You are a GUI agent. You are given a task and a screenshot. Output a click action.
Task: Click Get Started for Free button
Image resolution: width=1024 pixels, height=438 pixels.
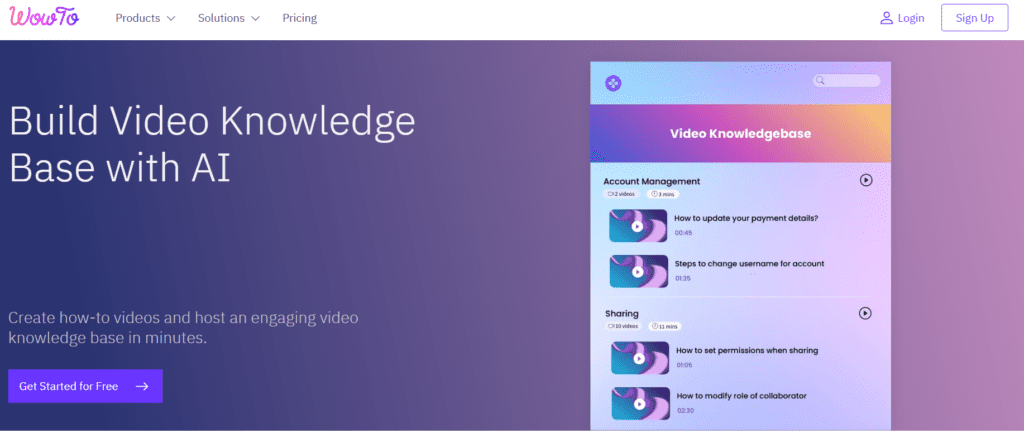coord(85,386)
